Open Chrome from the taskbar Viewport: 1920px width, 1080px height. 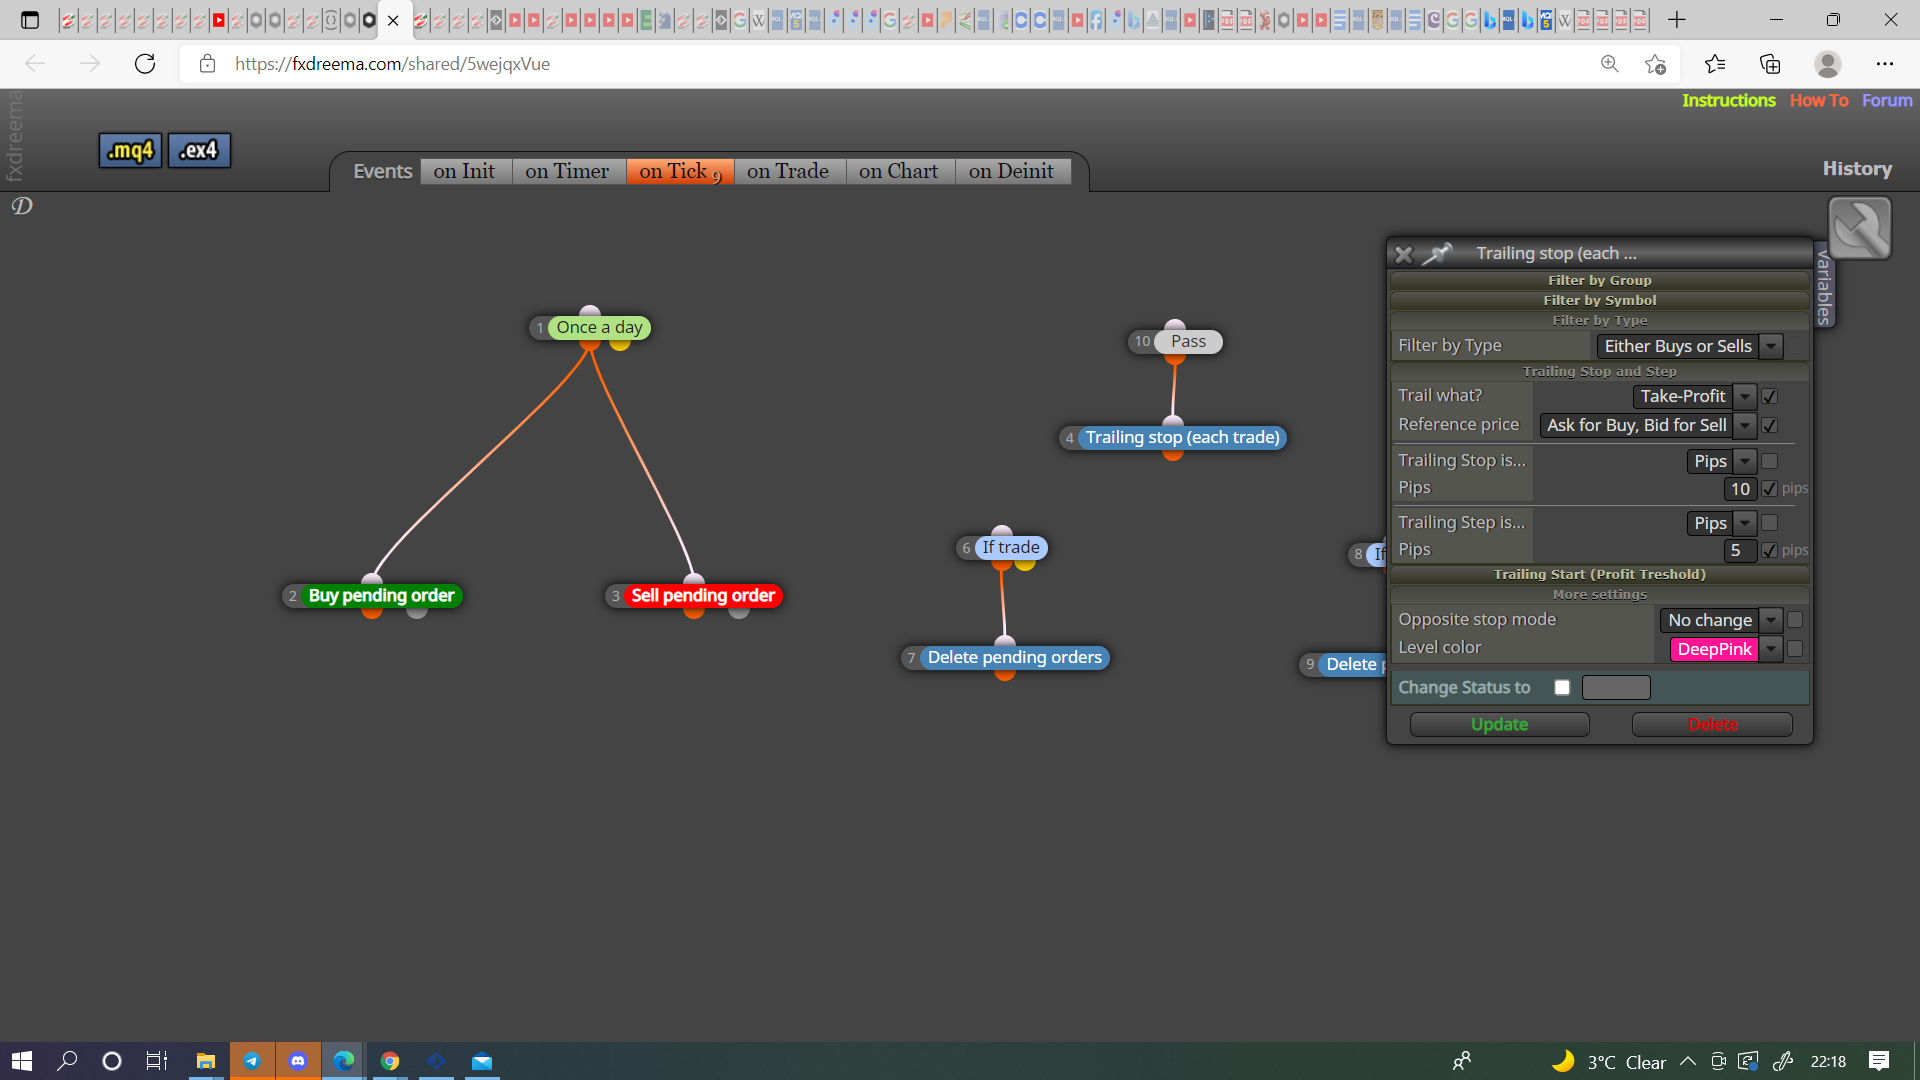pyautogui.click(x=390, y=1061)
